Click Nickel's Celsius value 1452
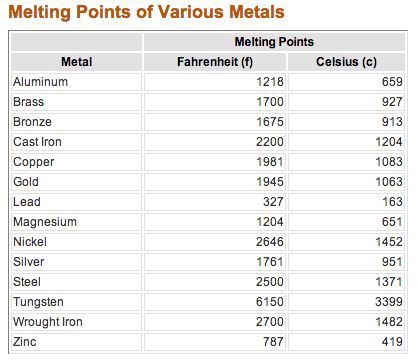This screenshot has height=361, width=417. 389,242
